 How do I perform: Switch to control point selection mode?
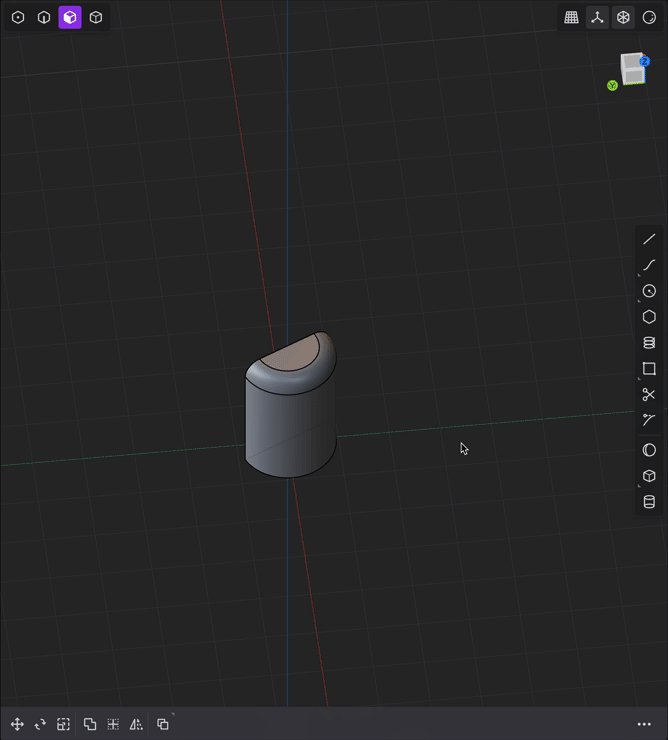pos(18,17)
